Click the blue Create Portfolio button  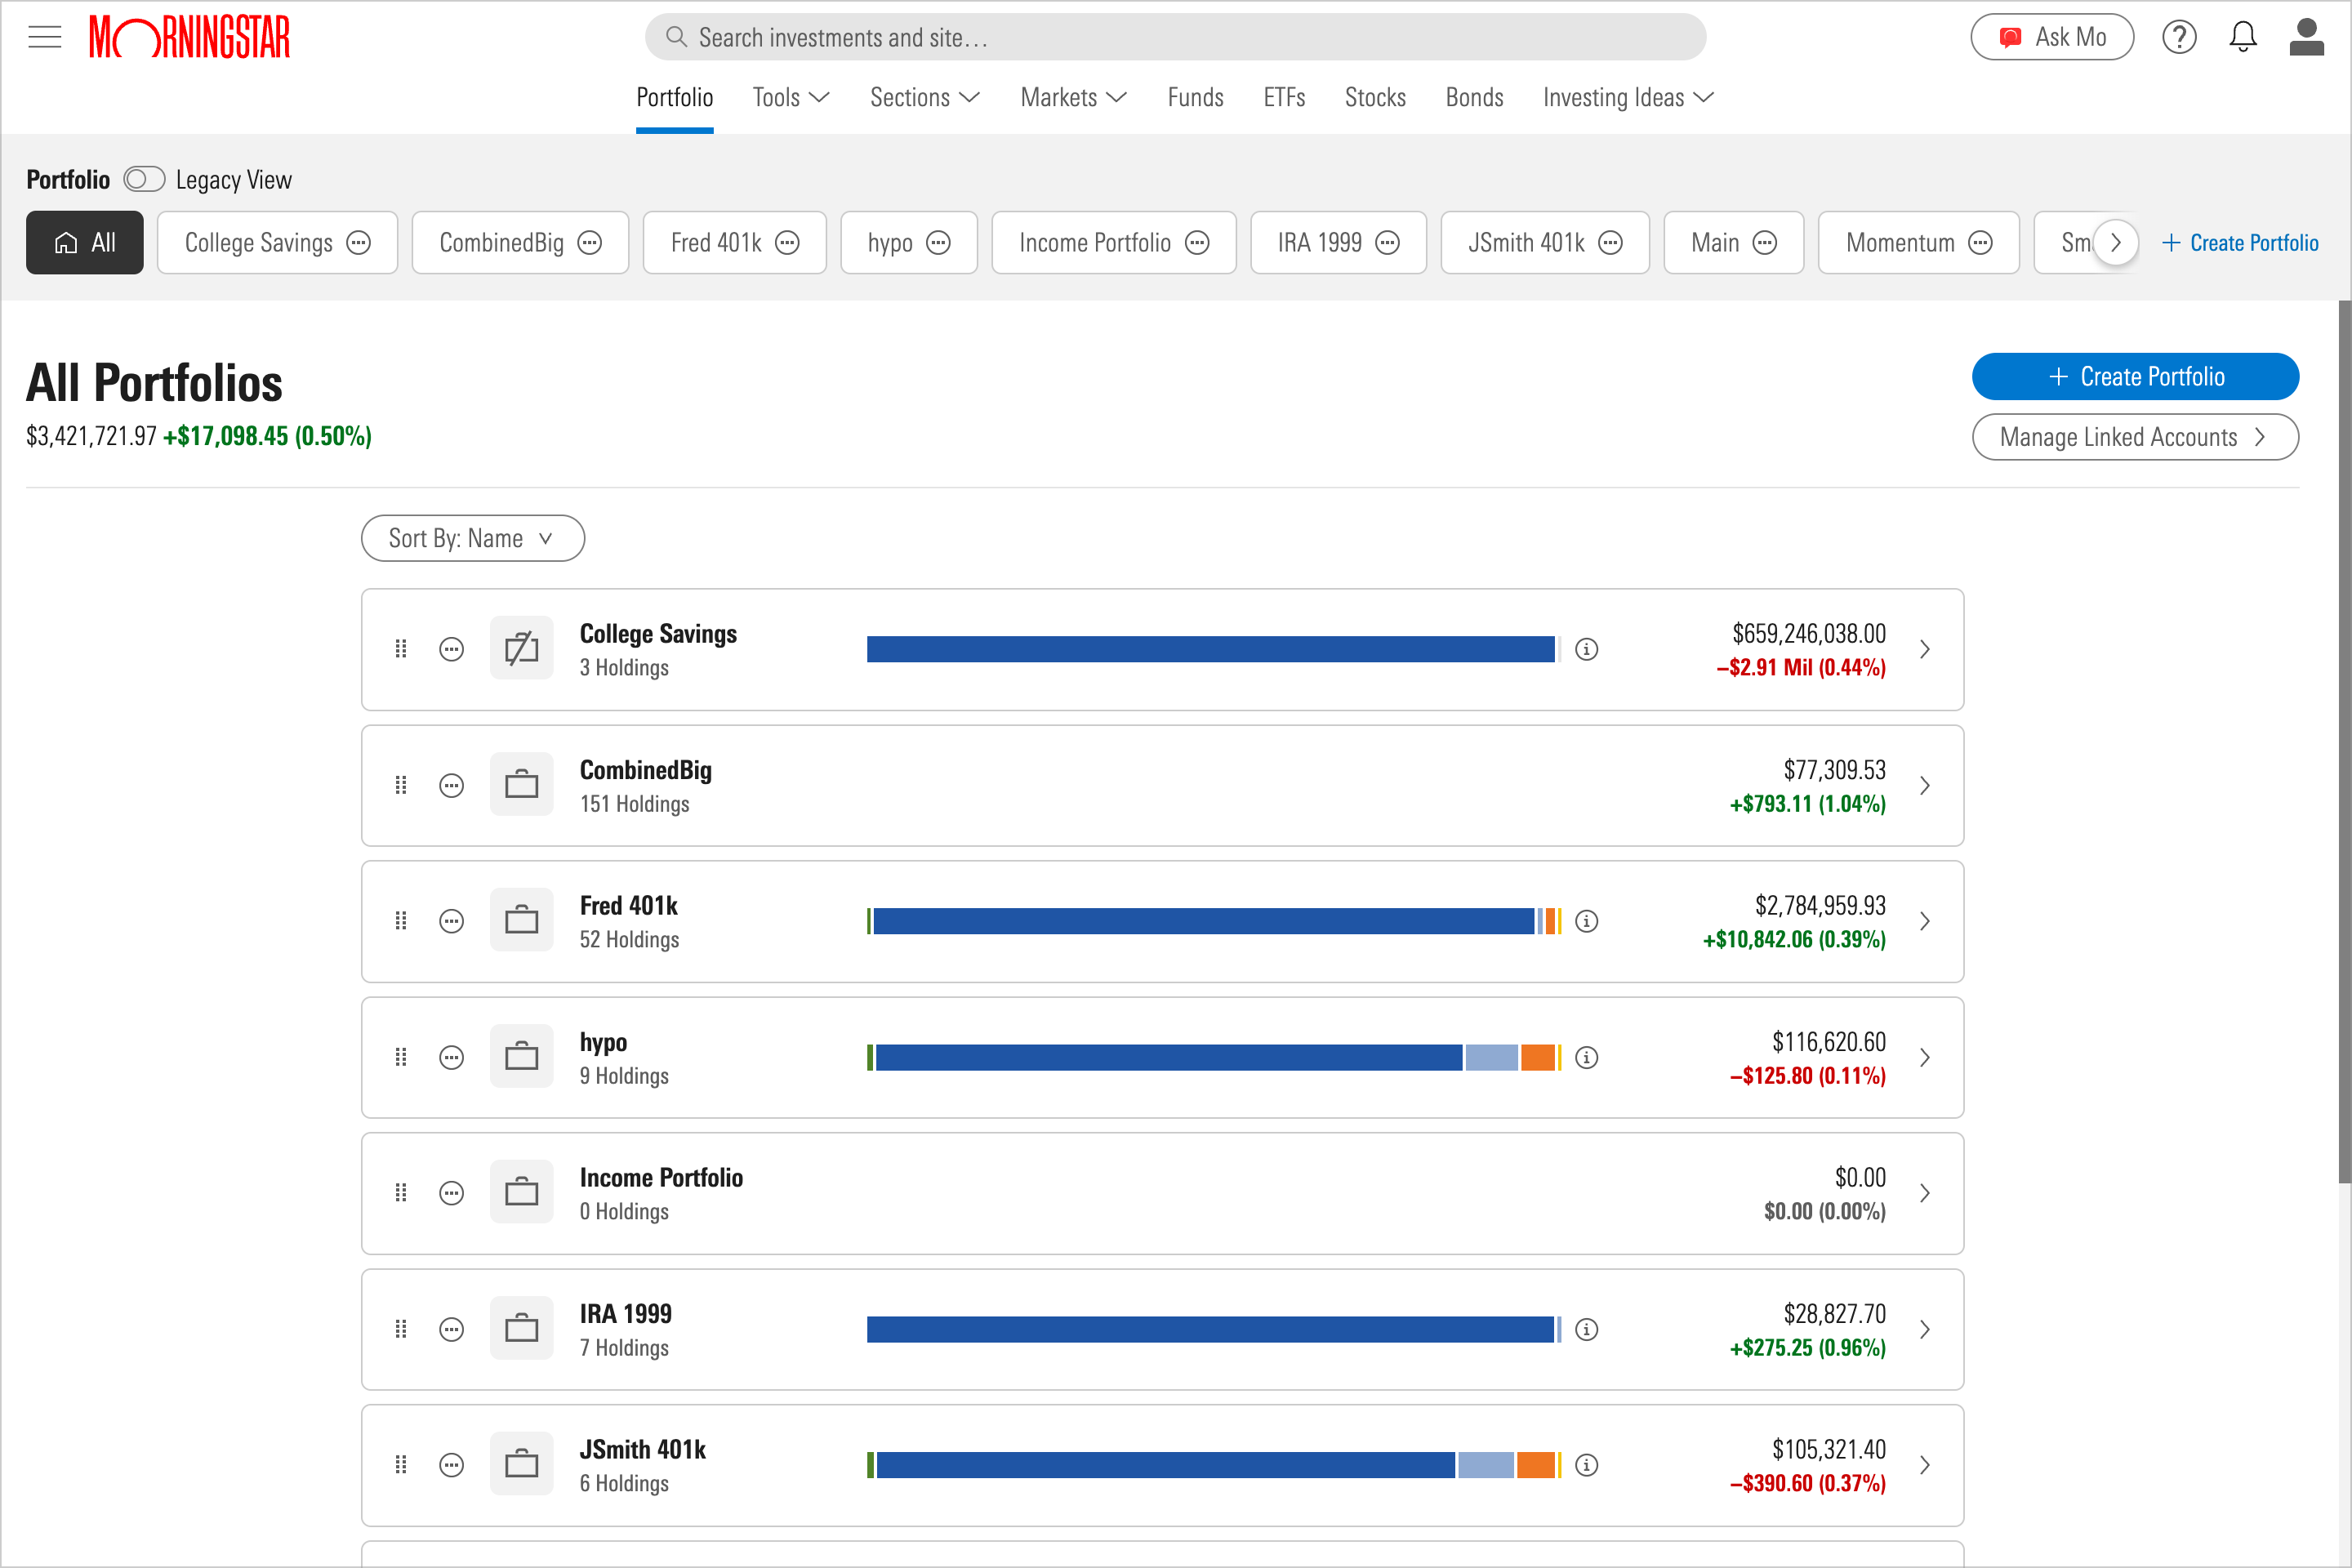click(2134, 376)
